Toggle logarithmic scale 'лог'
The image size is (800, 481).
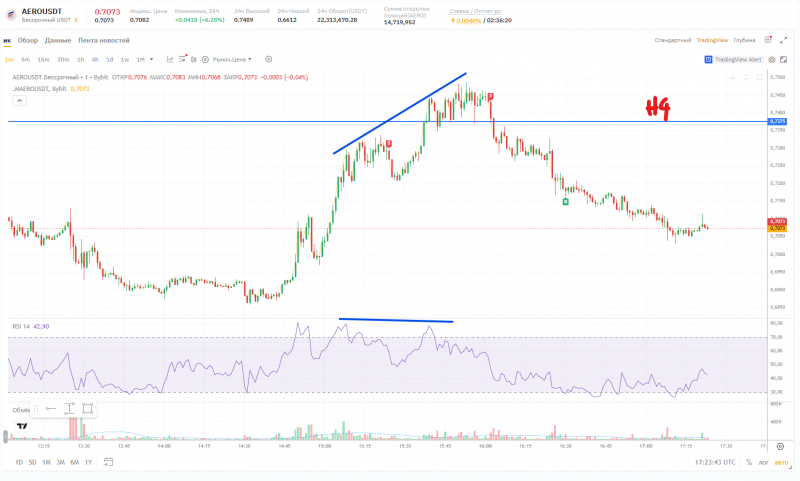763,462
